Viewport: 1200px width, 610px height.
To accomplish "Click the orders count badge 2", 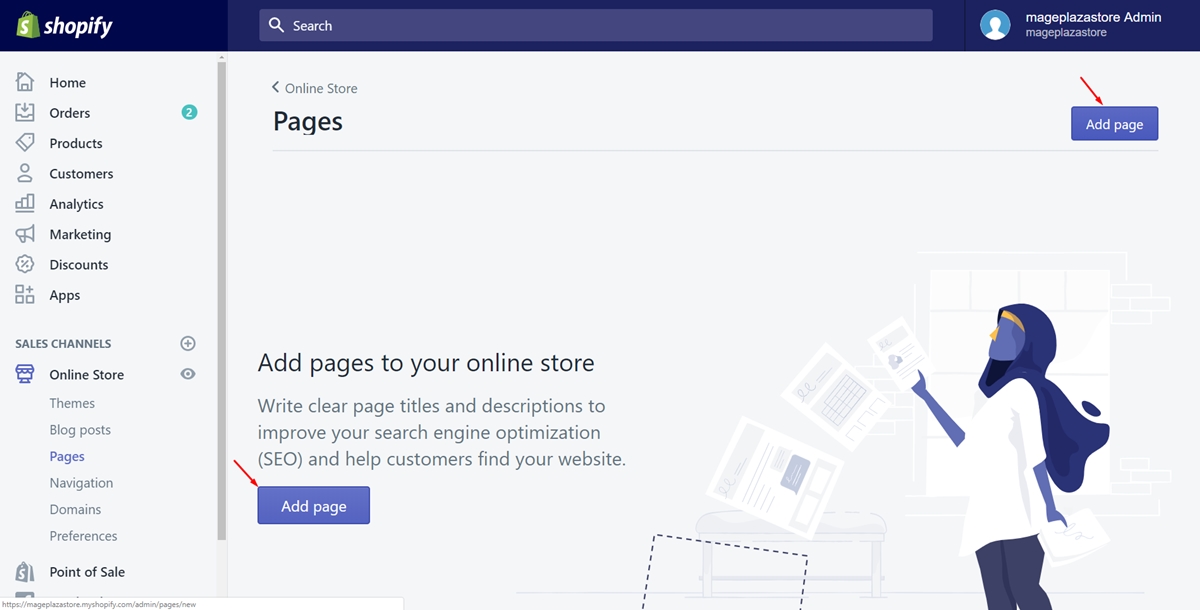I will [x=189, y=112].
